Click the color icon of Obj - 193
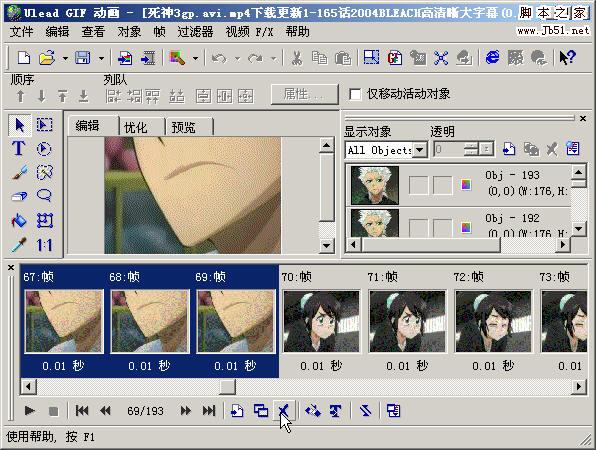 466,185
